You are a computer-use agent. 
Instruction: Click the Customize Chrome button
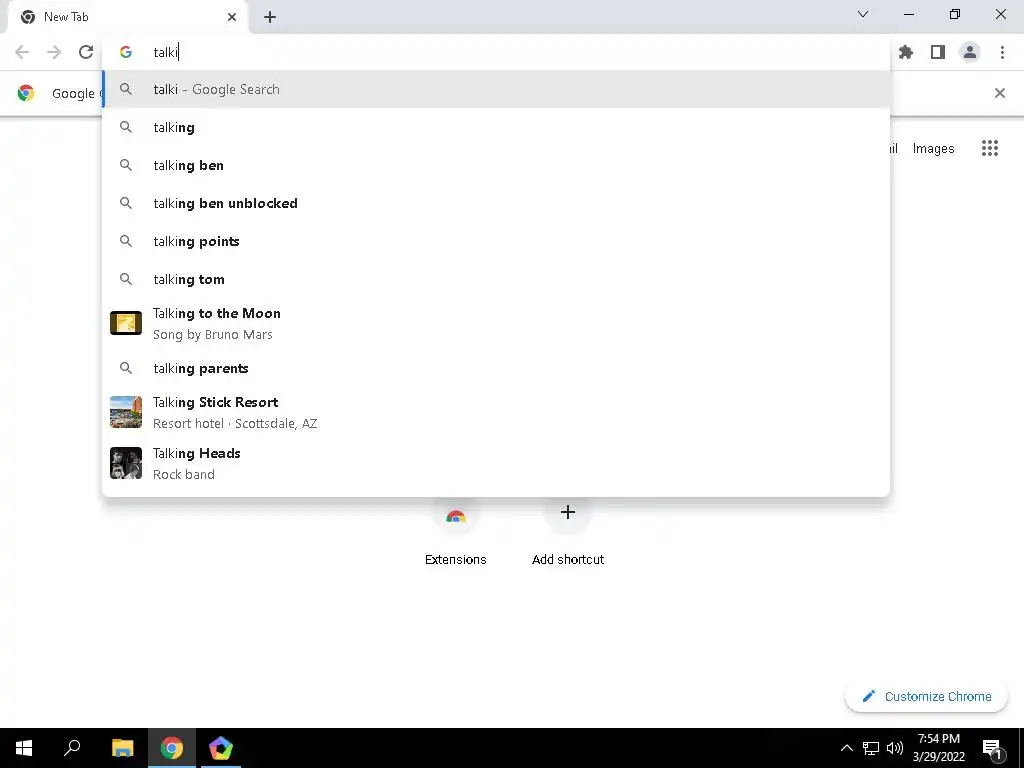pos(926,696)
